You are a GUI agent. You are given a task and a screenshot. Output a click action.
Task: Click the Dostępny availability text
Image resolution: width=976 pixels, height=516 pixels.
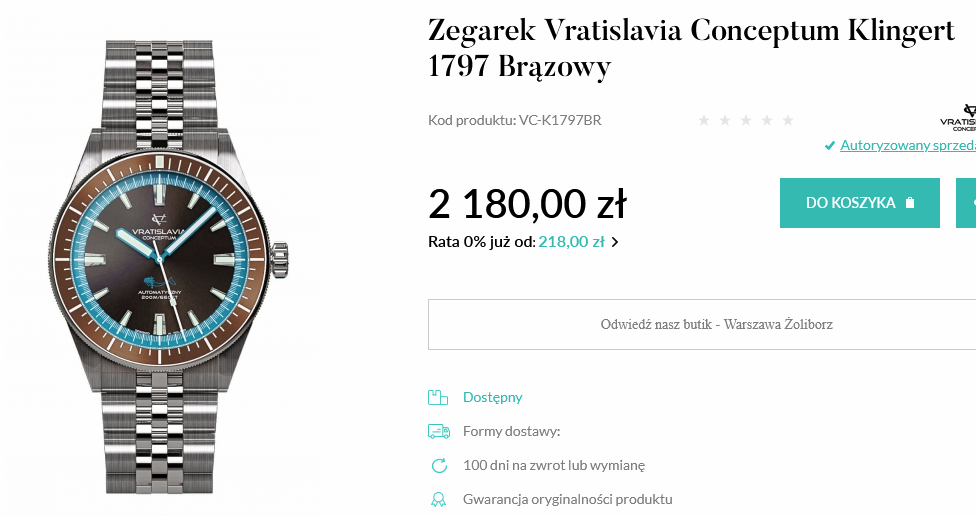click(492, 397)
